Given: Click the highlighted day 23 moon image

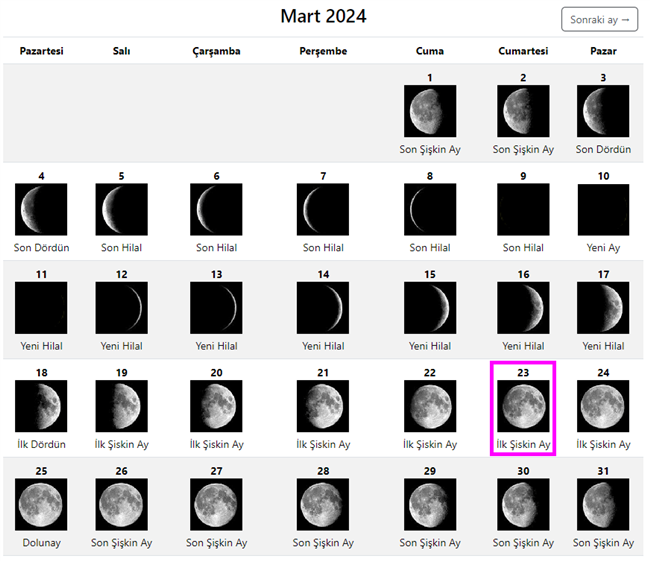Looking at the screenshot, I should point(523,406).
